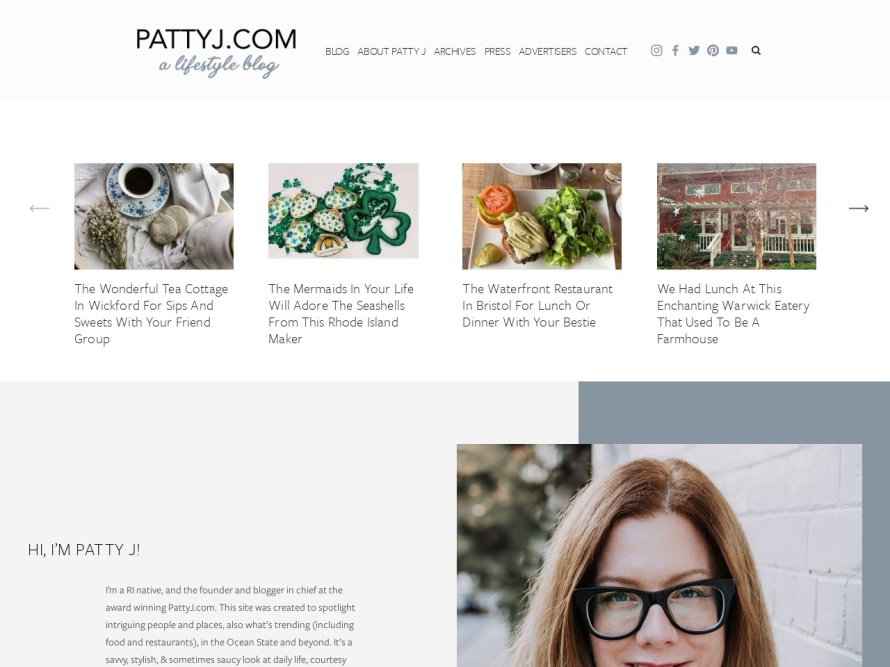Open the YouTube channel icon

pyautogui.click(x=732, y=51)
